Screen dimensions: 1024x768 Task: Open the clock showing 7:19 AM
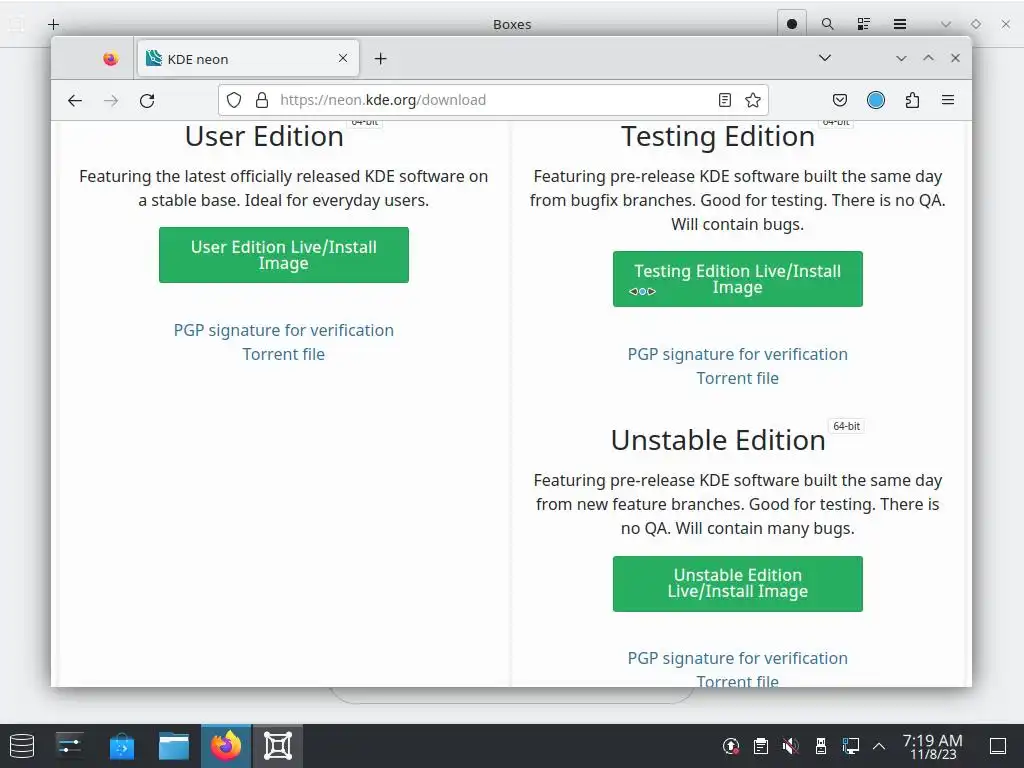[x=933, y=746]
